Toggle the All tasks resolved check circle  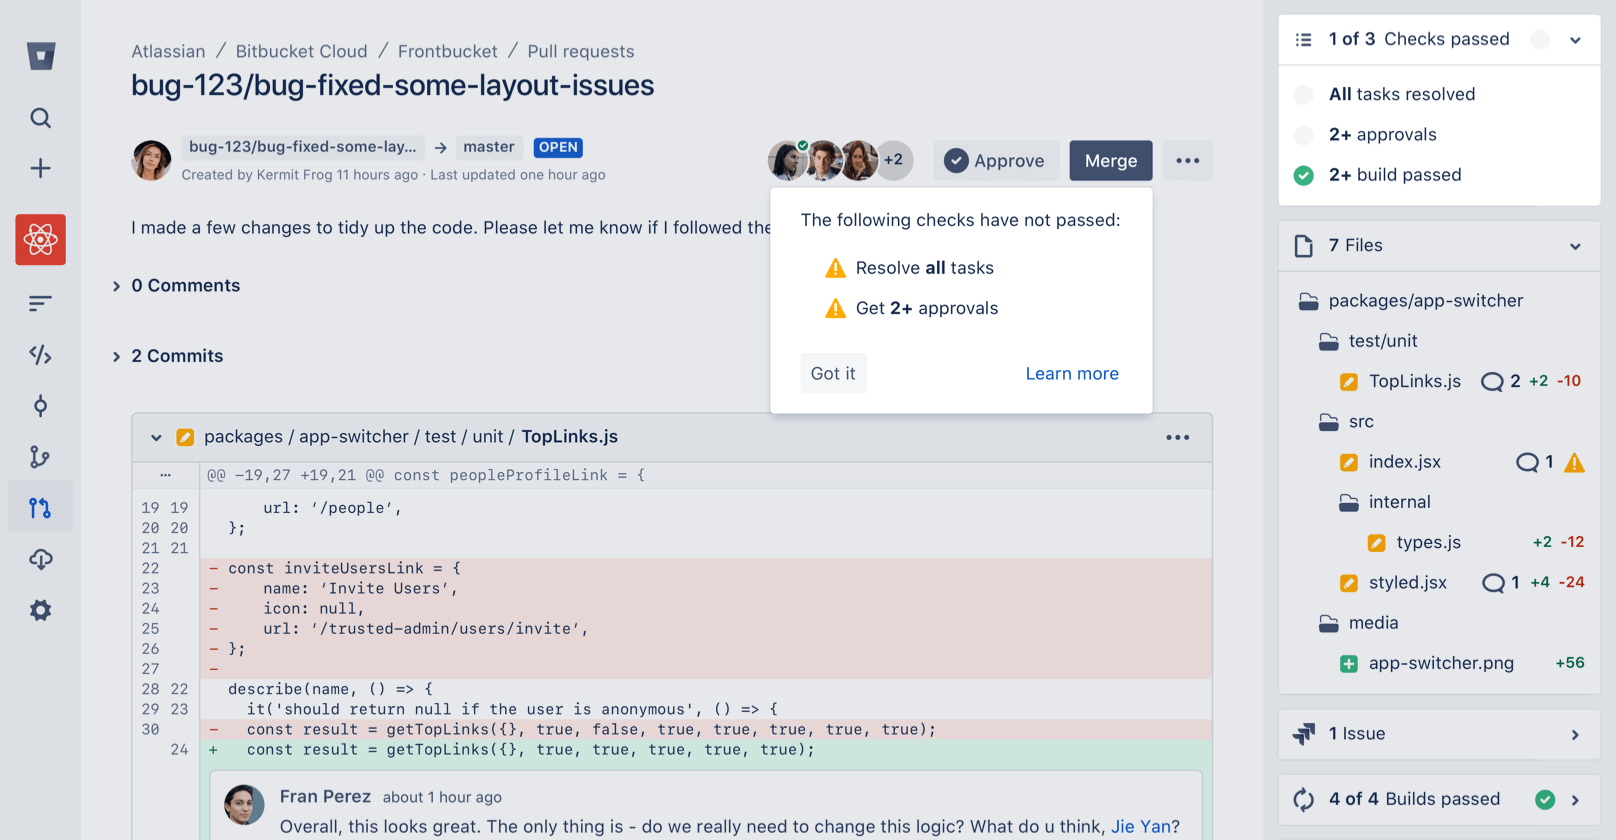pos(1304,95)
